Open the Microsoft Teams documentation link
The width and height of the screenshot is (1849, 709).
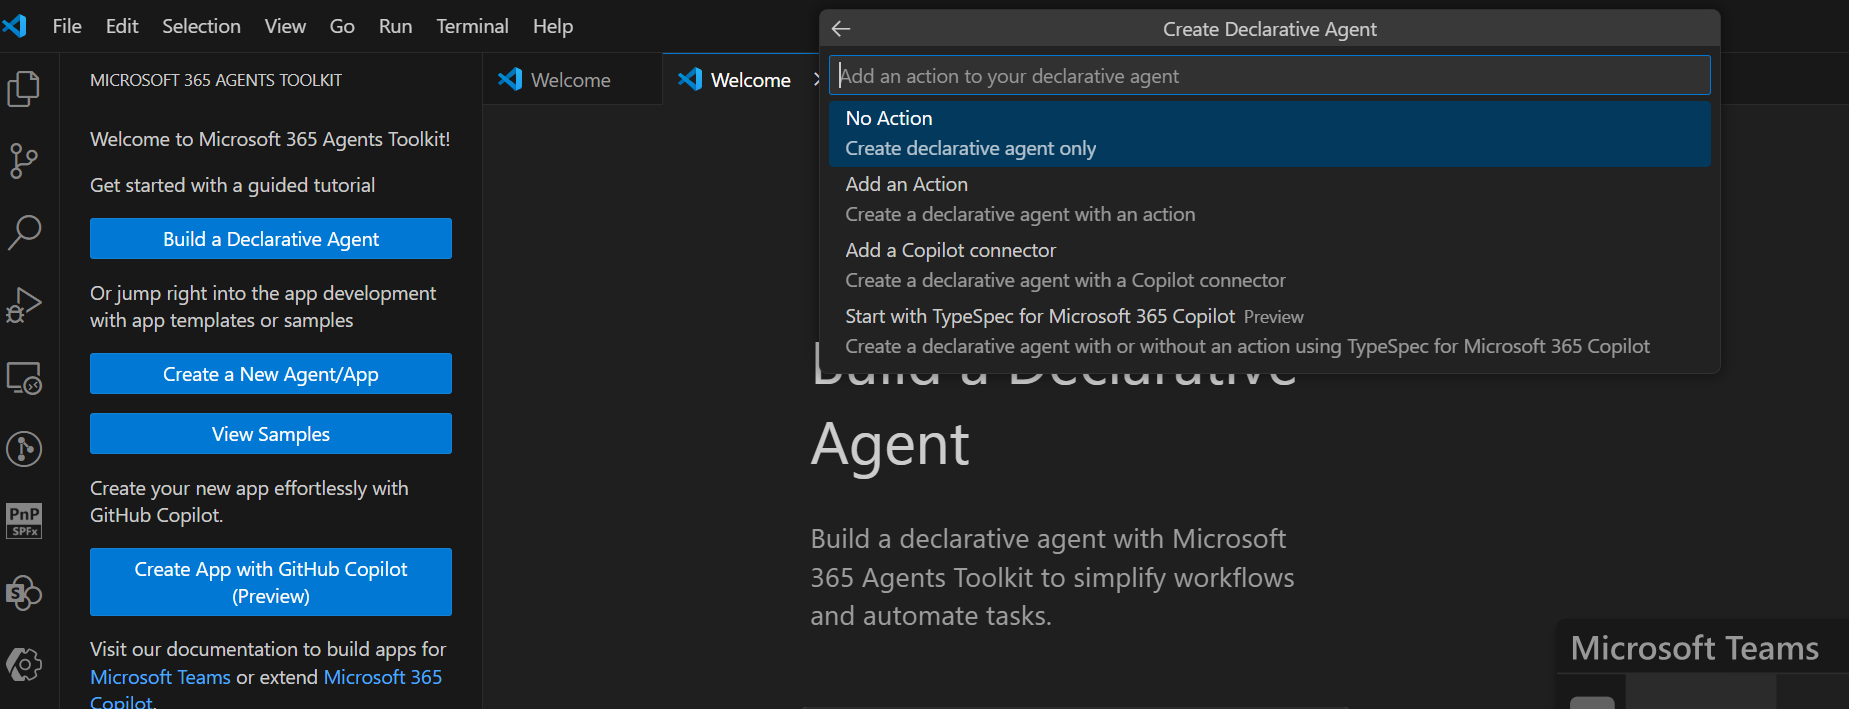[x=160, y=677]
